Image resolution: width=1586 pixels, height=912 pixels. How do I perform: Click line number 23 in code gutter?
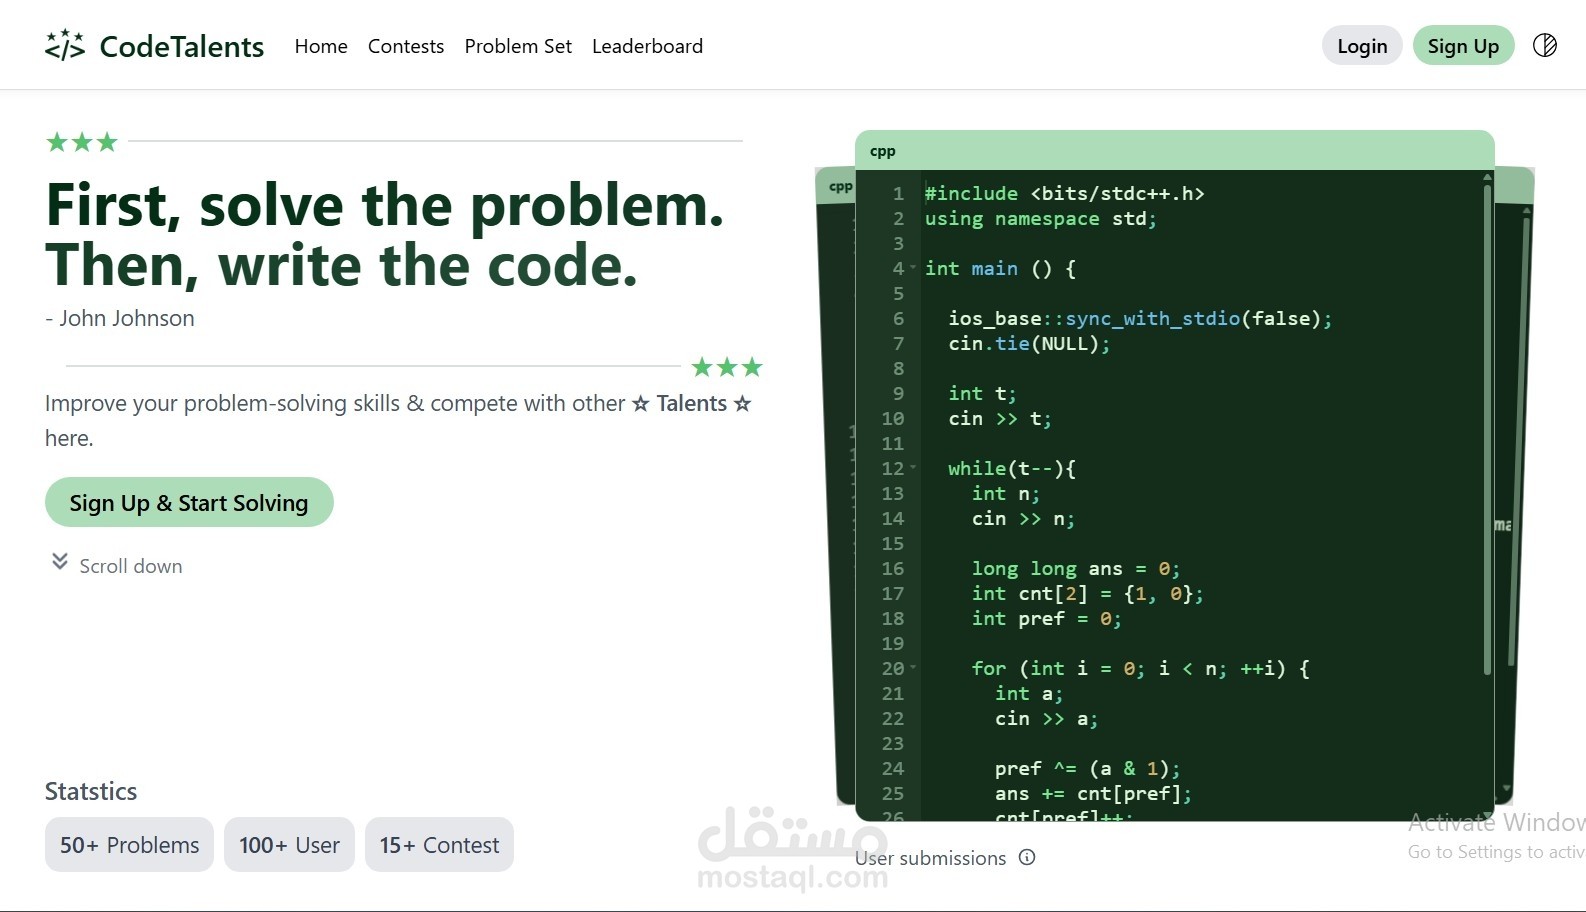tap(892, 743)
